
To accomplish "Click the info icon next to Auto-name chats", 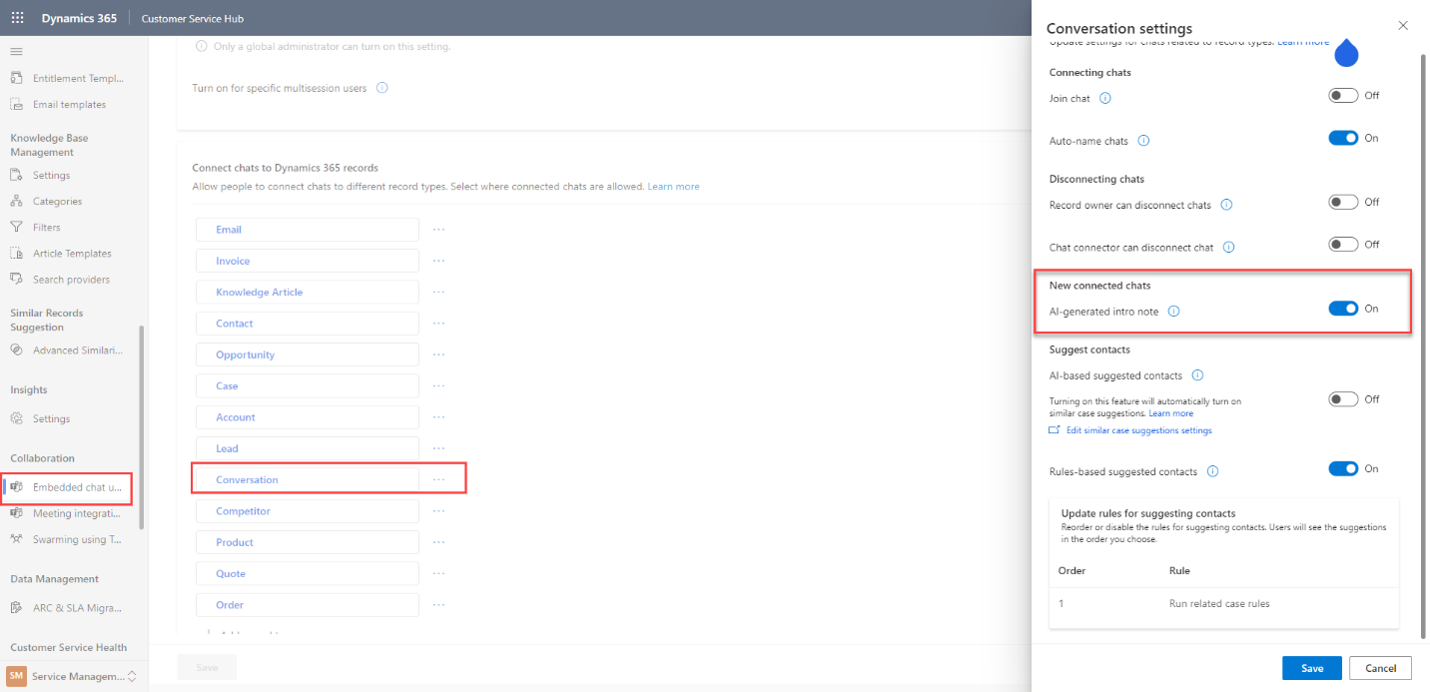I will click(1143, 141).
